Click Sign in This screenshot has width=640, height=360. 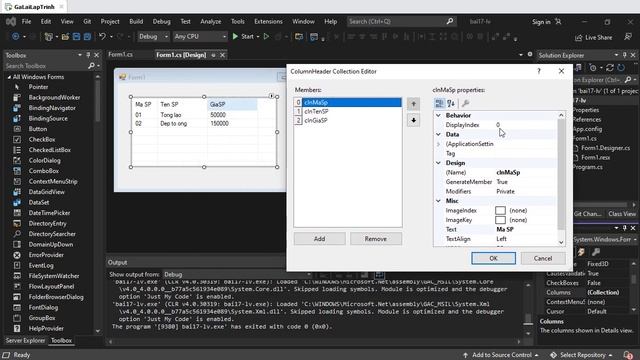[546, 22]
